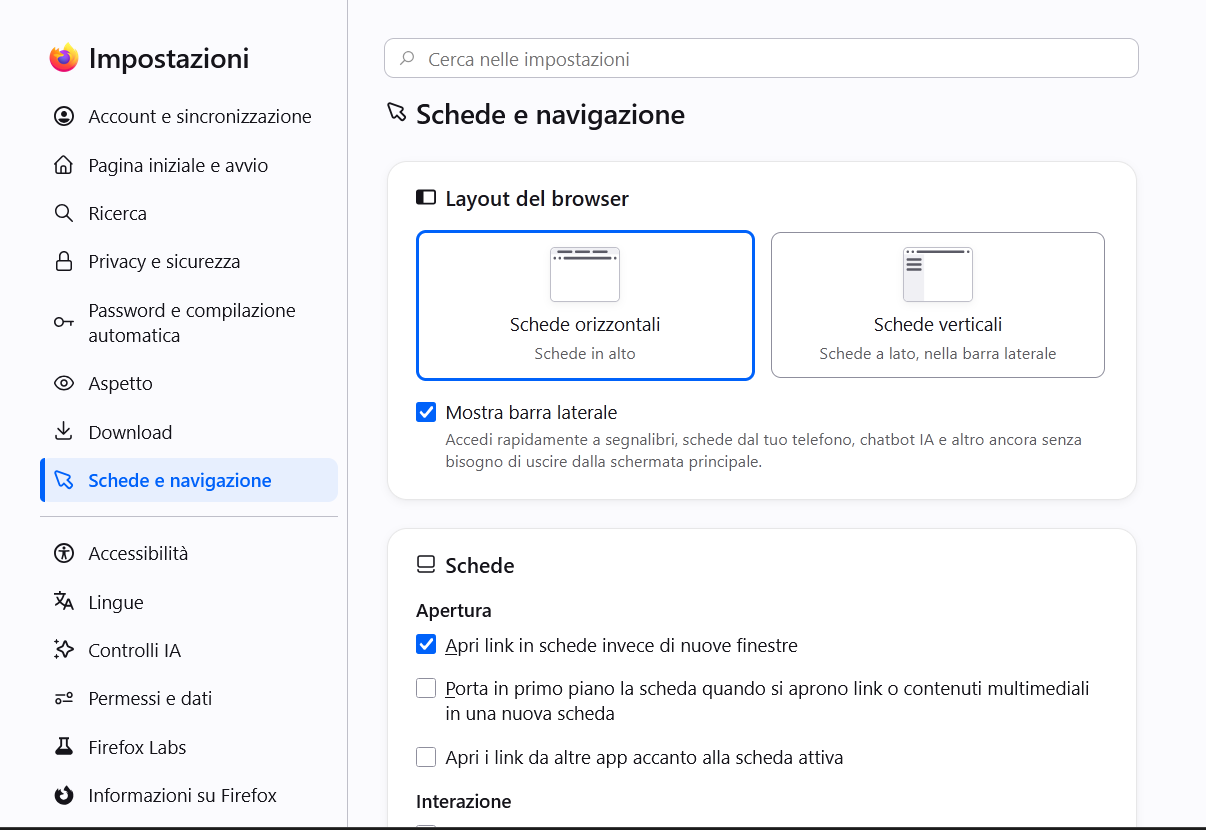
Task: Open Informazioni su Firefox page
Action: (x=189, y=796)
